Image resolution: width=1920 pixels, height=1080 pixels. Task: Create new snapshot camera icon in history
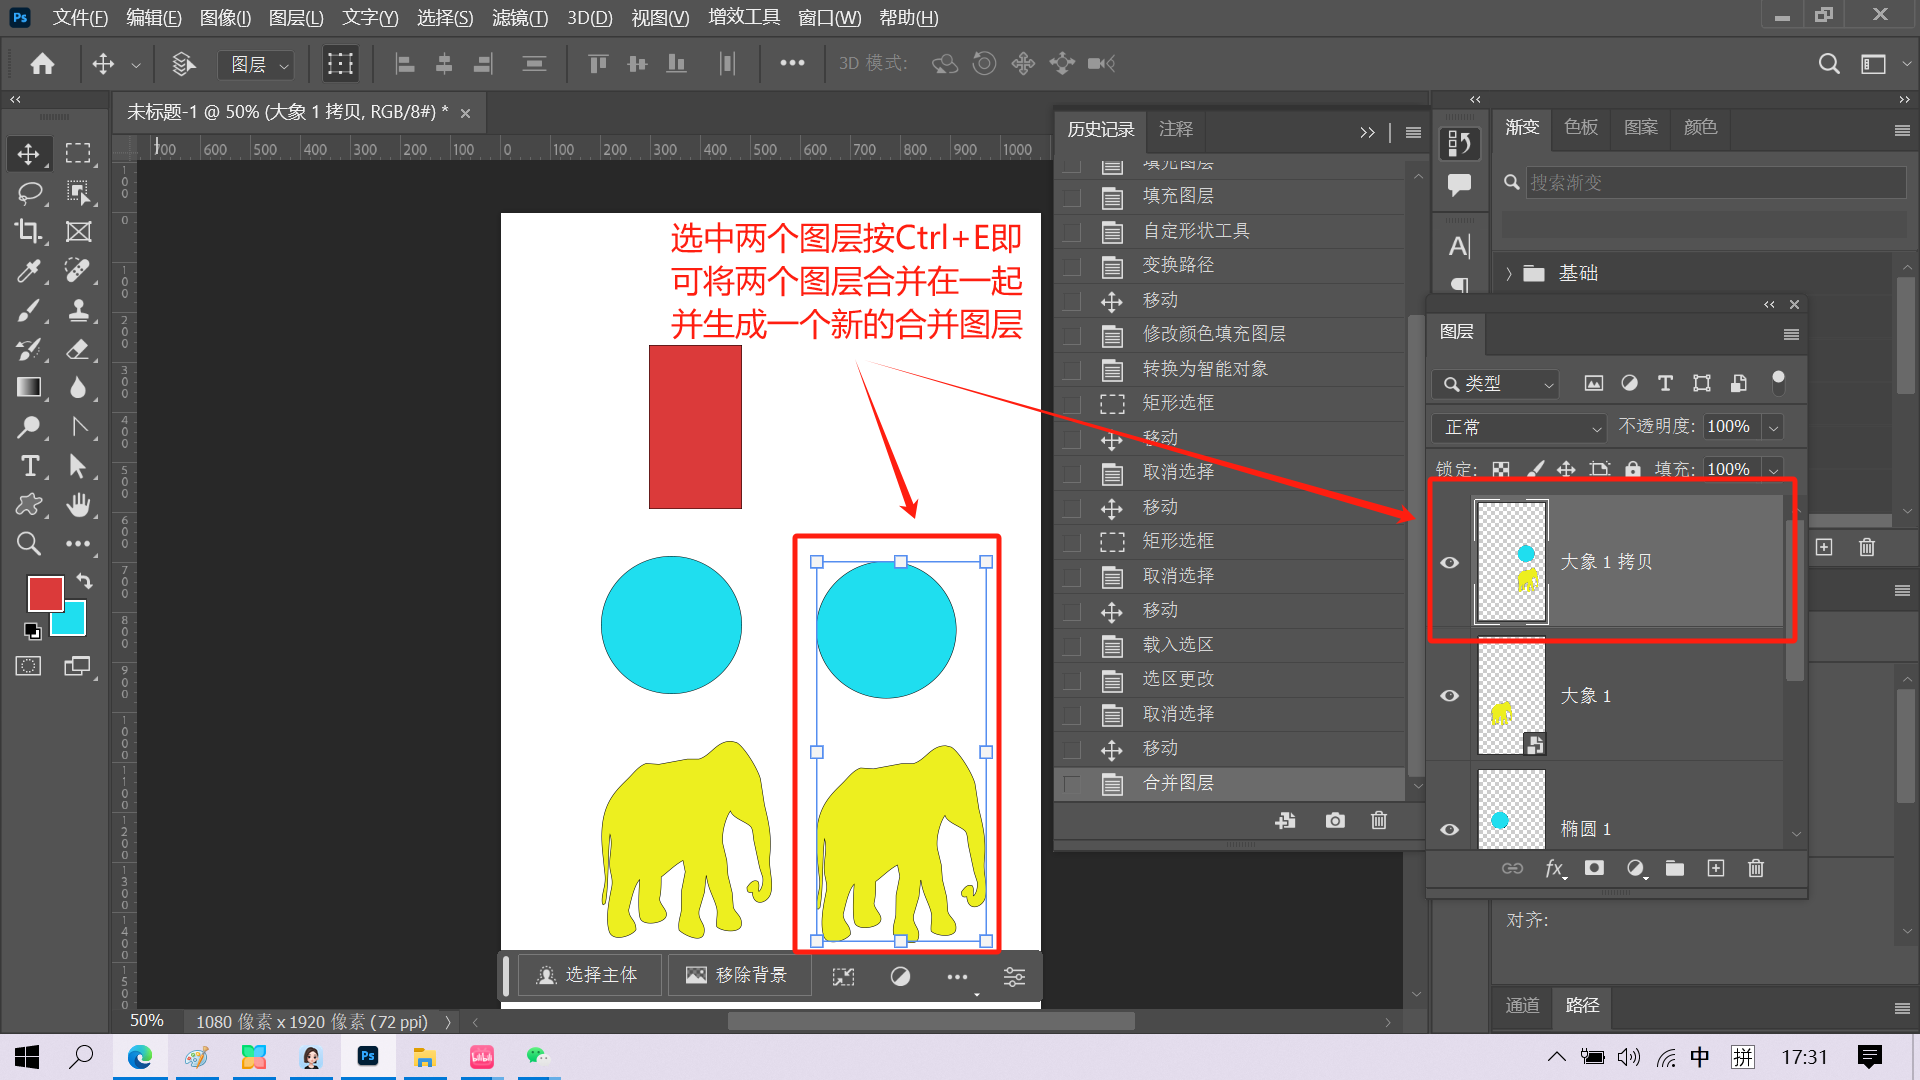pos(1335,820)
